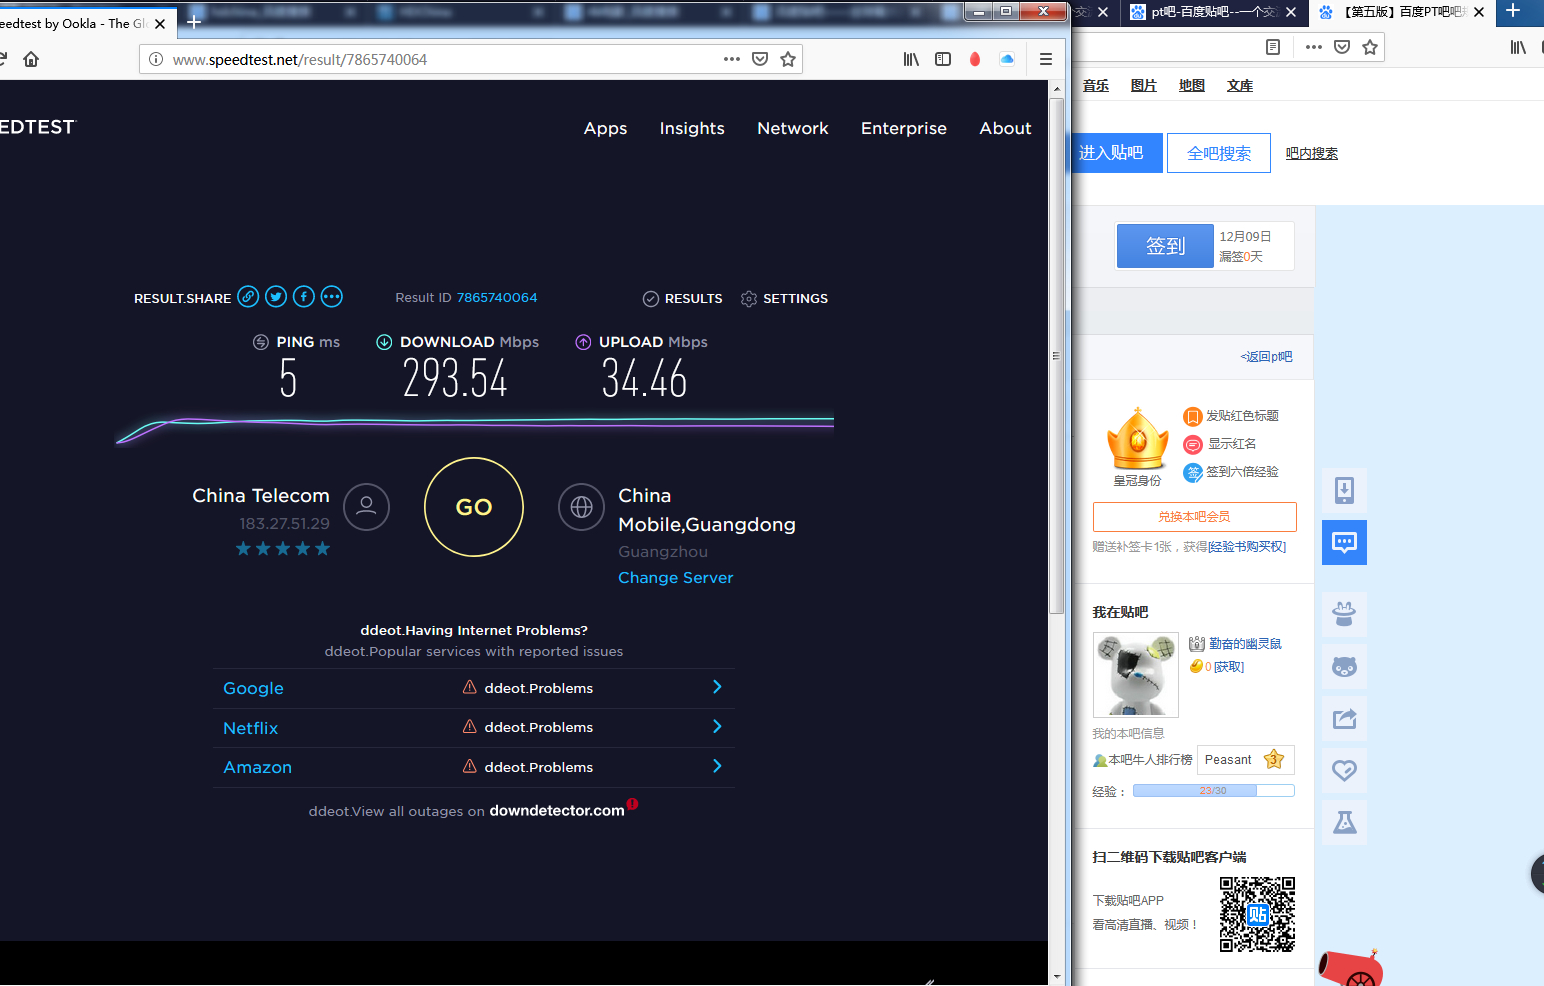This screenshot has width=1544, height=986.
Task: Open page actions menu in Speedtest address bar
Action: [x=732, y=59]
